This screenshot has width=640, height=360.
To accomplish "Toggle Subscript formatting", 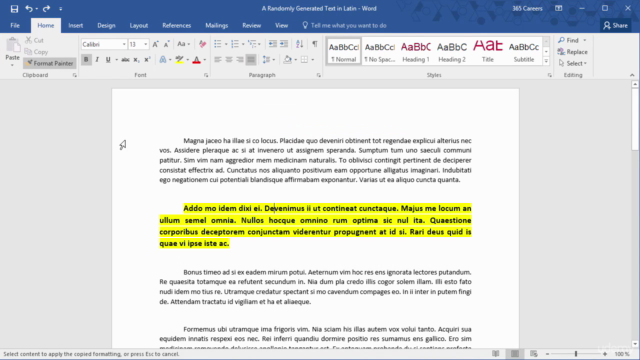I will (x=136, y=60).
